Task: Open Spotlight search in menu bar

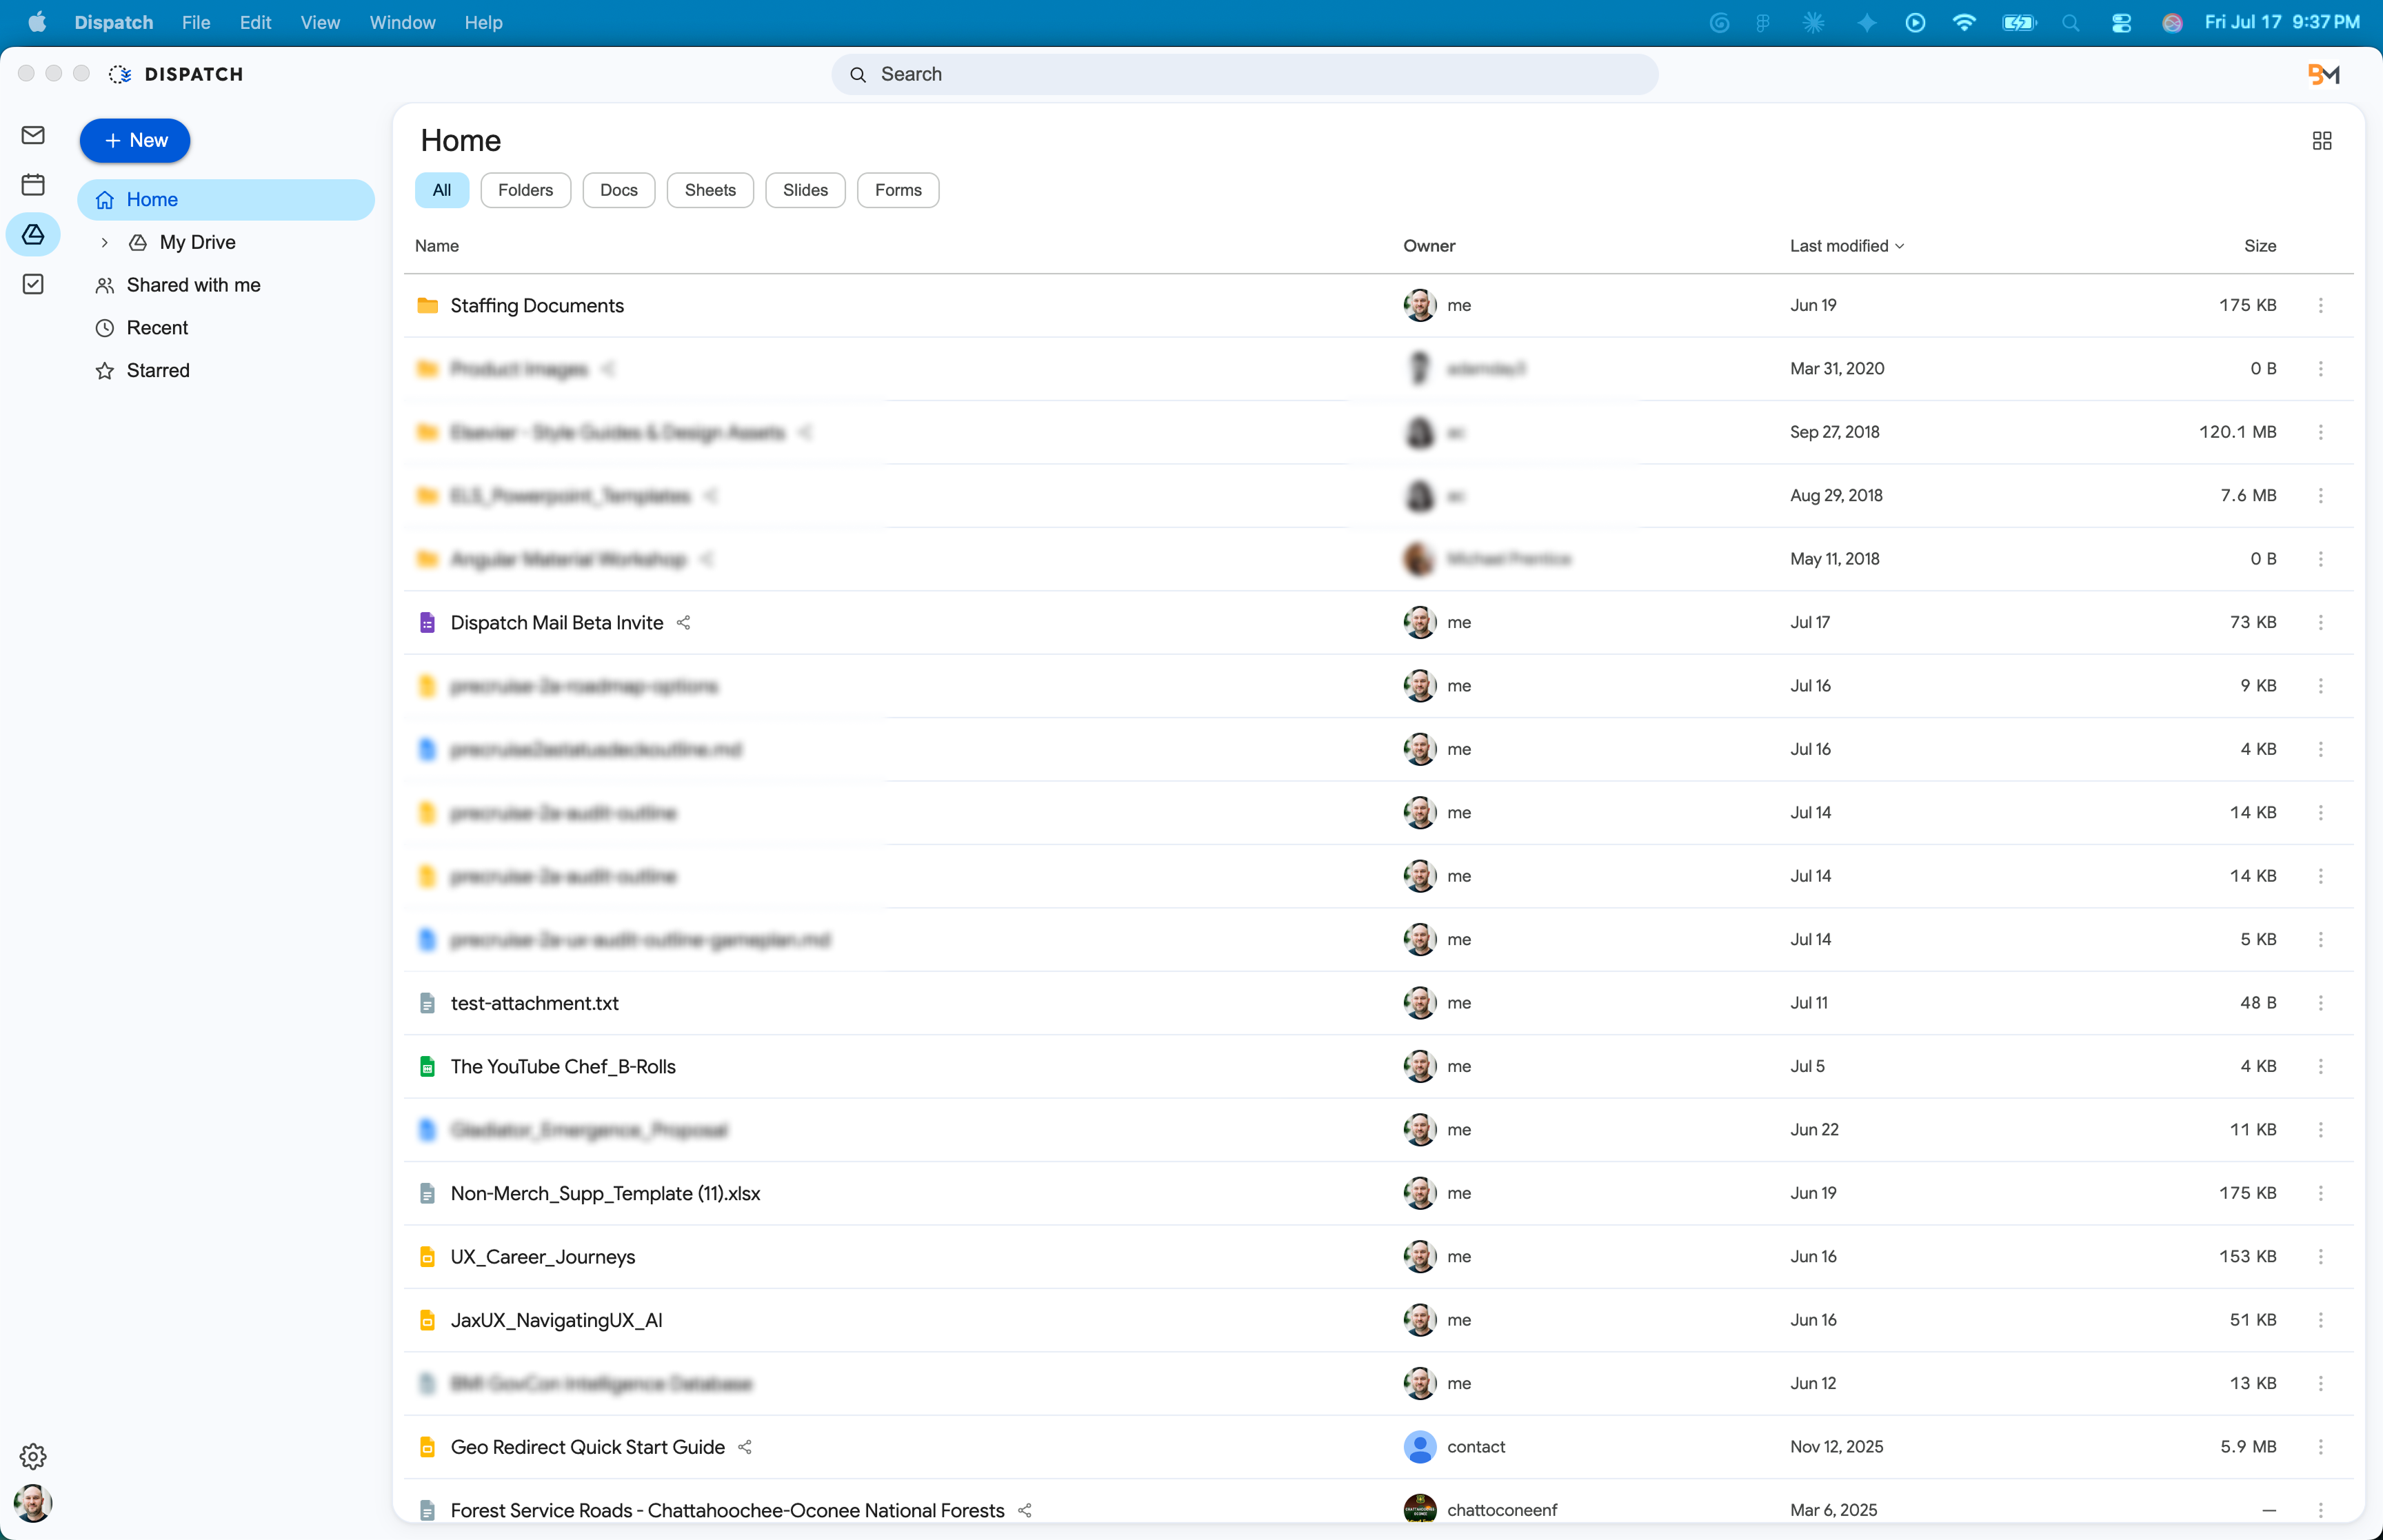Action: [2070, 22]
